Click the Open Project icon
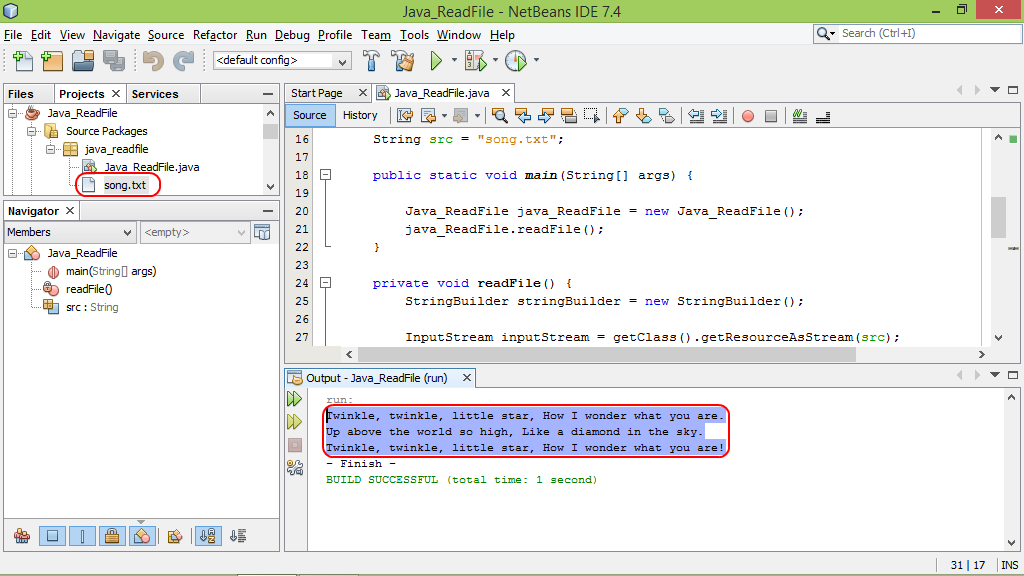Image resolution: width=1024 pixels, height=576 pixels. tap(83, 61)
